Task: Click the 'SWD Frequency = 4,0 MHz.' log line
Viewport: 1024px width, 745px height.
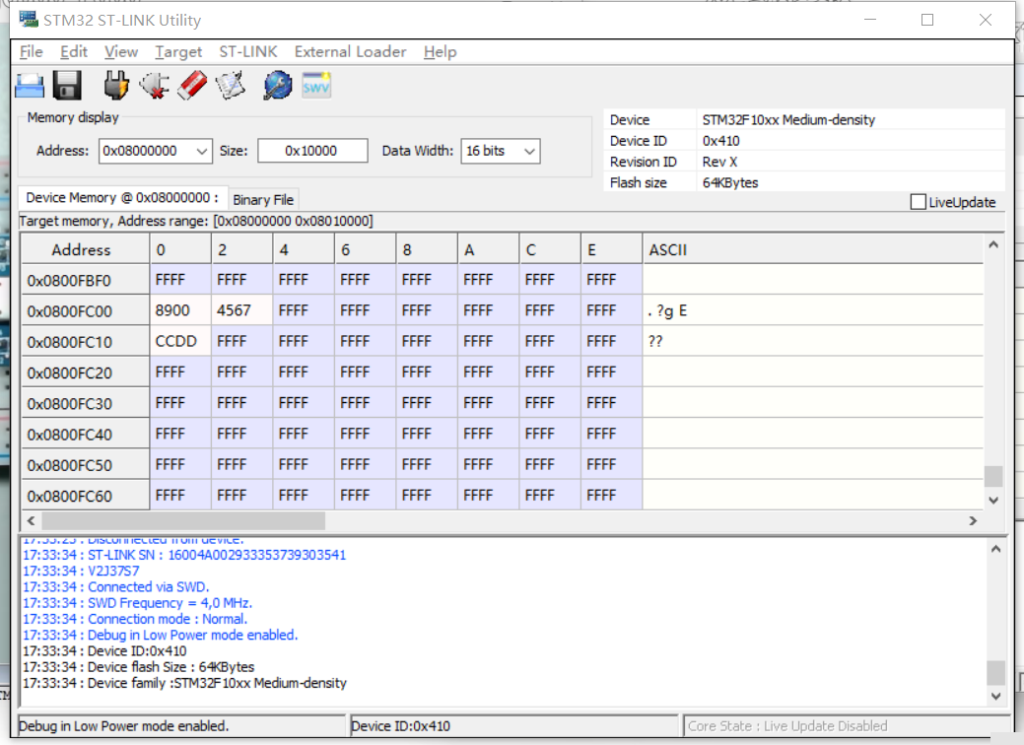Action: pyautogui.click(x=137, y=603)
